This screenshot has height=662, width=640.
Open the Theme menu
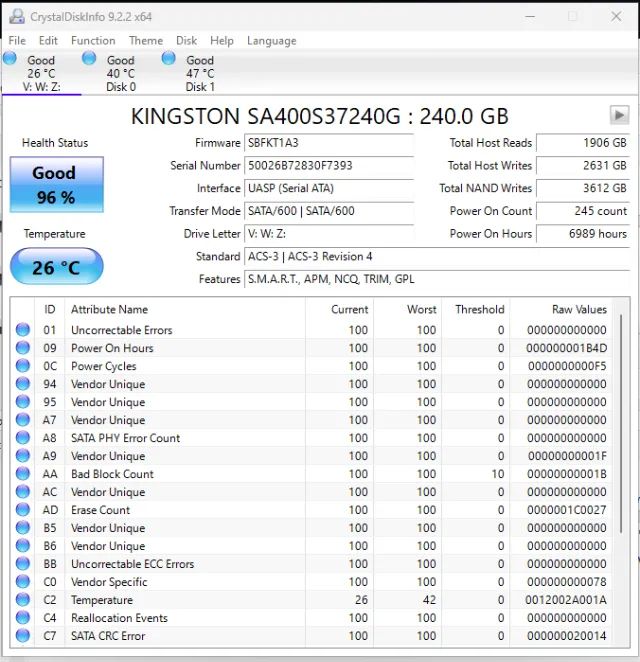pyautogui.click(x=146, y=41)
